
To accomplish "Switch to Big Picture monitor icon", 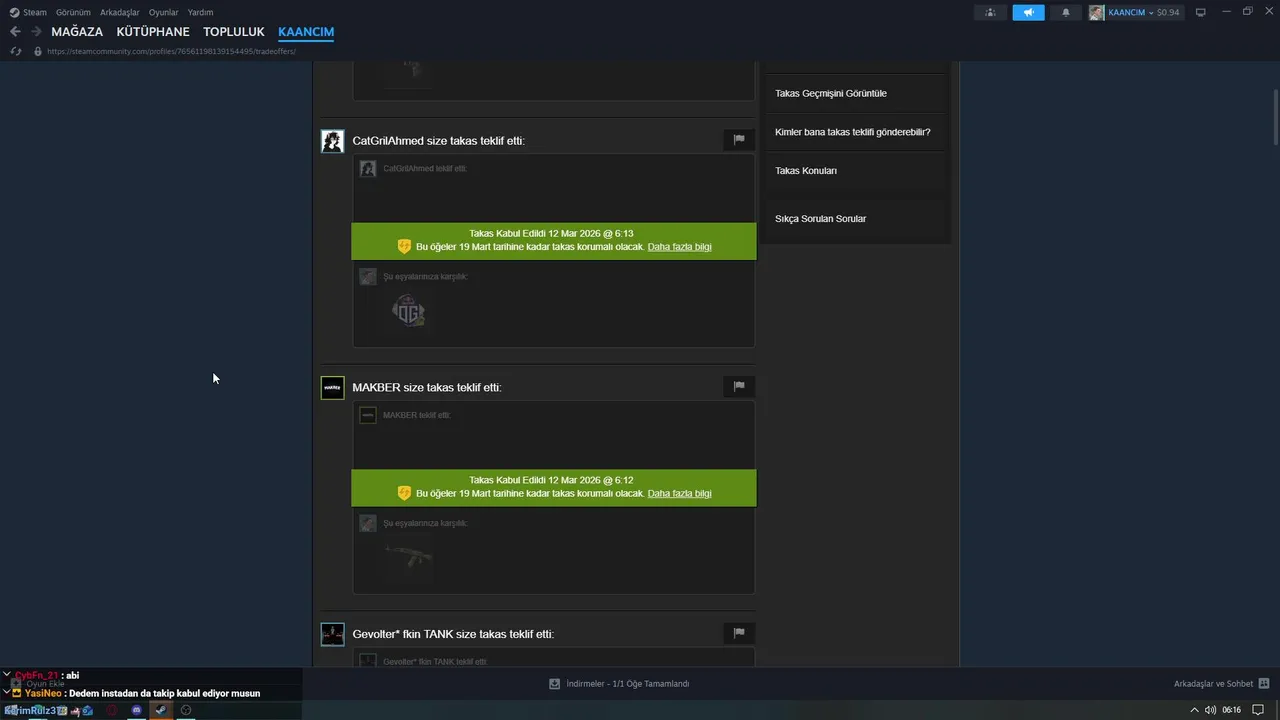I will (x=1201, y=12).
